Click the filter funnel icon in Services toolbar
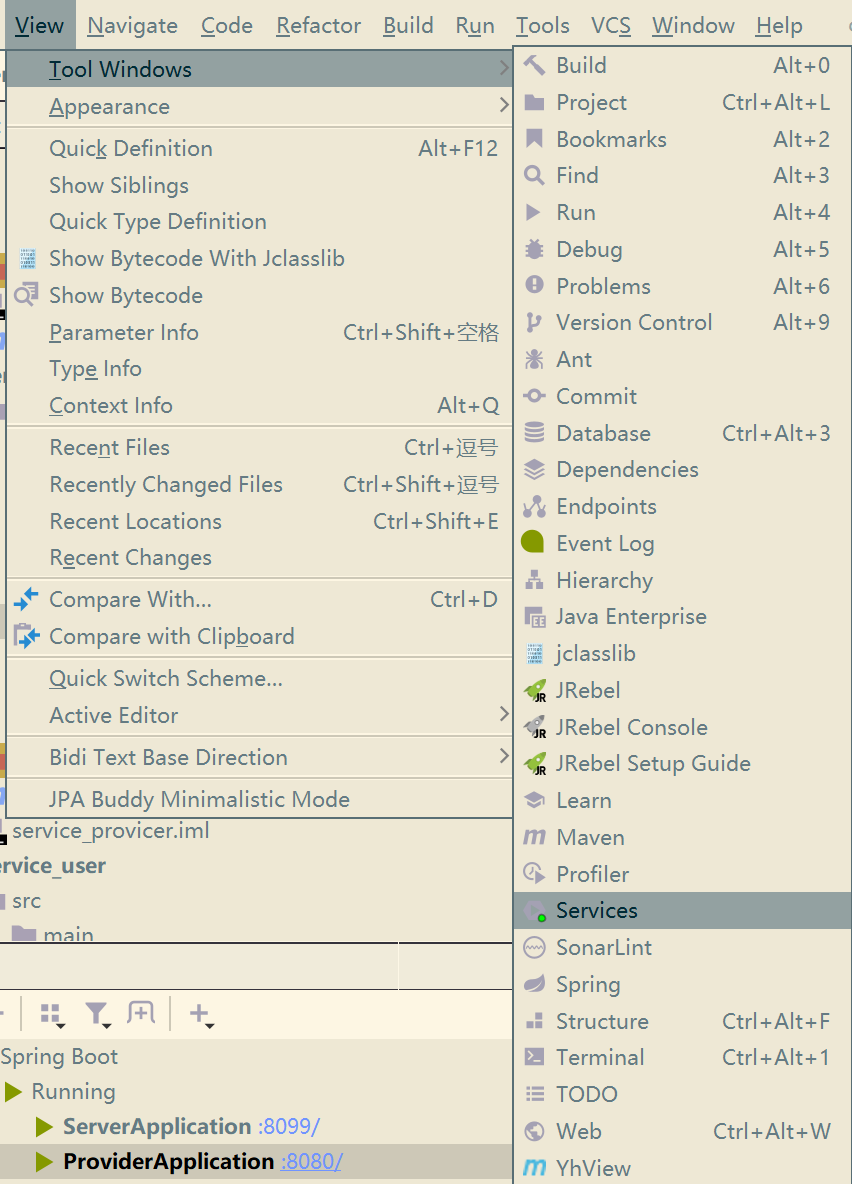Viewport: 852px width, 1184px height. pyautogui.click(x=97, y=1014)
